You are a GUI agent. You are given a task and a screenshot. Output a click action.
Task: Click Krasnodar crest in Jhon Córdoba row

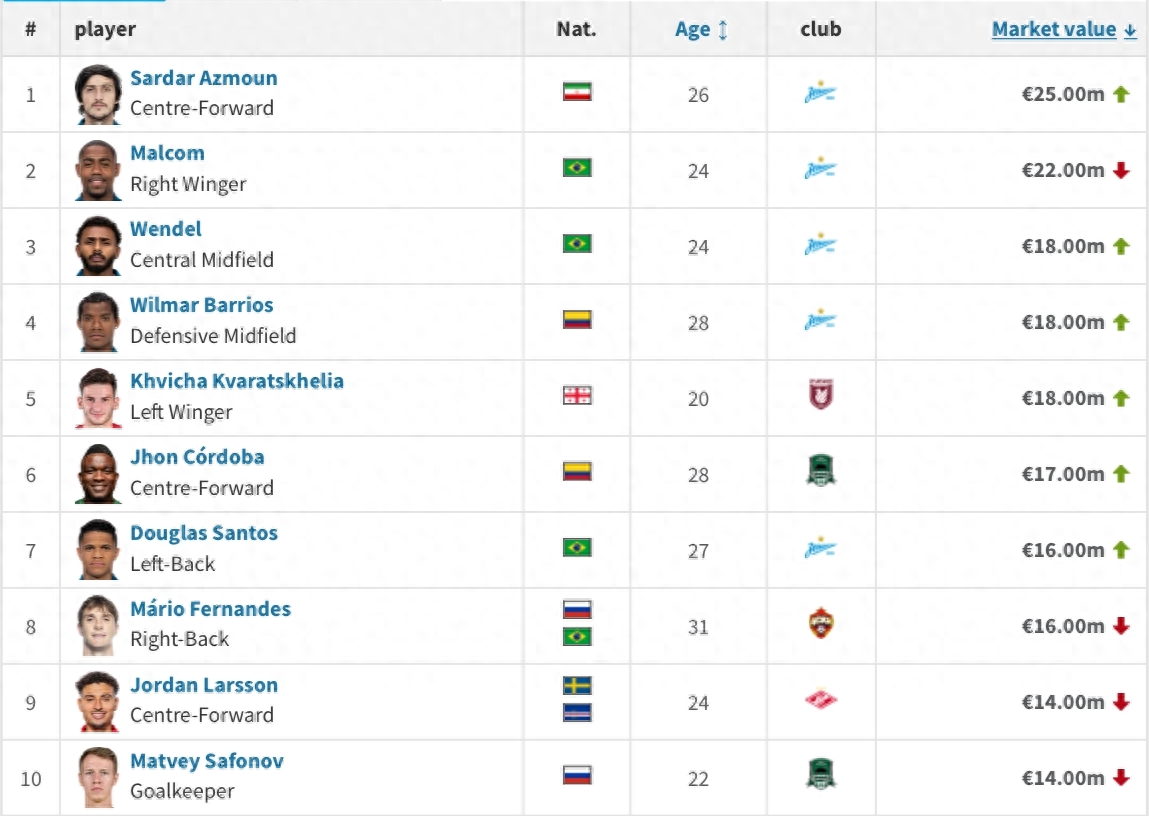pyautogui.click(x=820, y=472)
